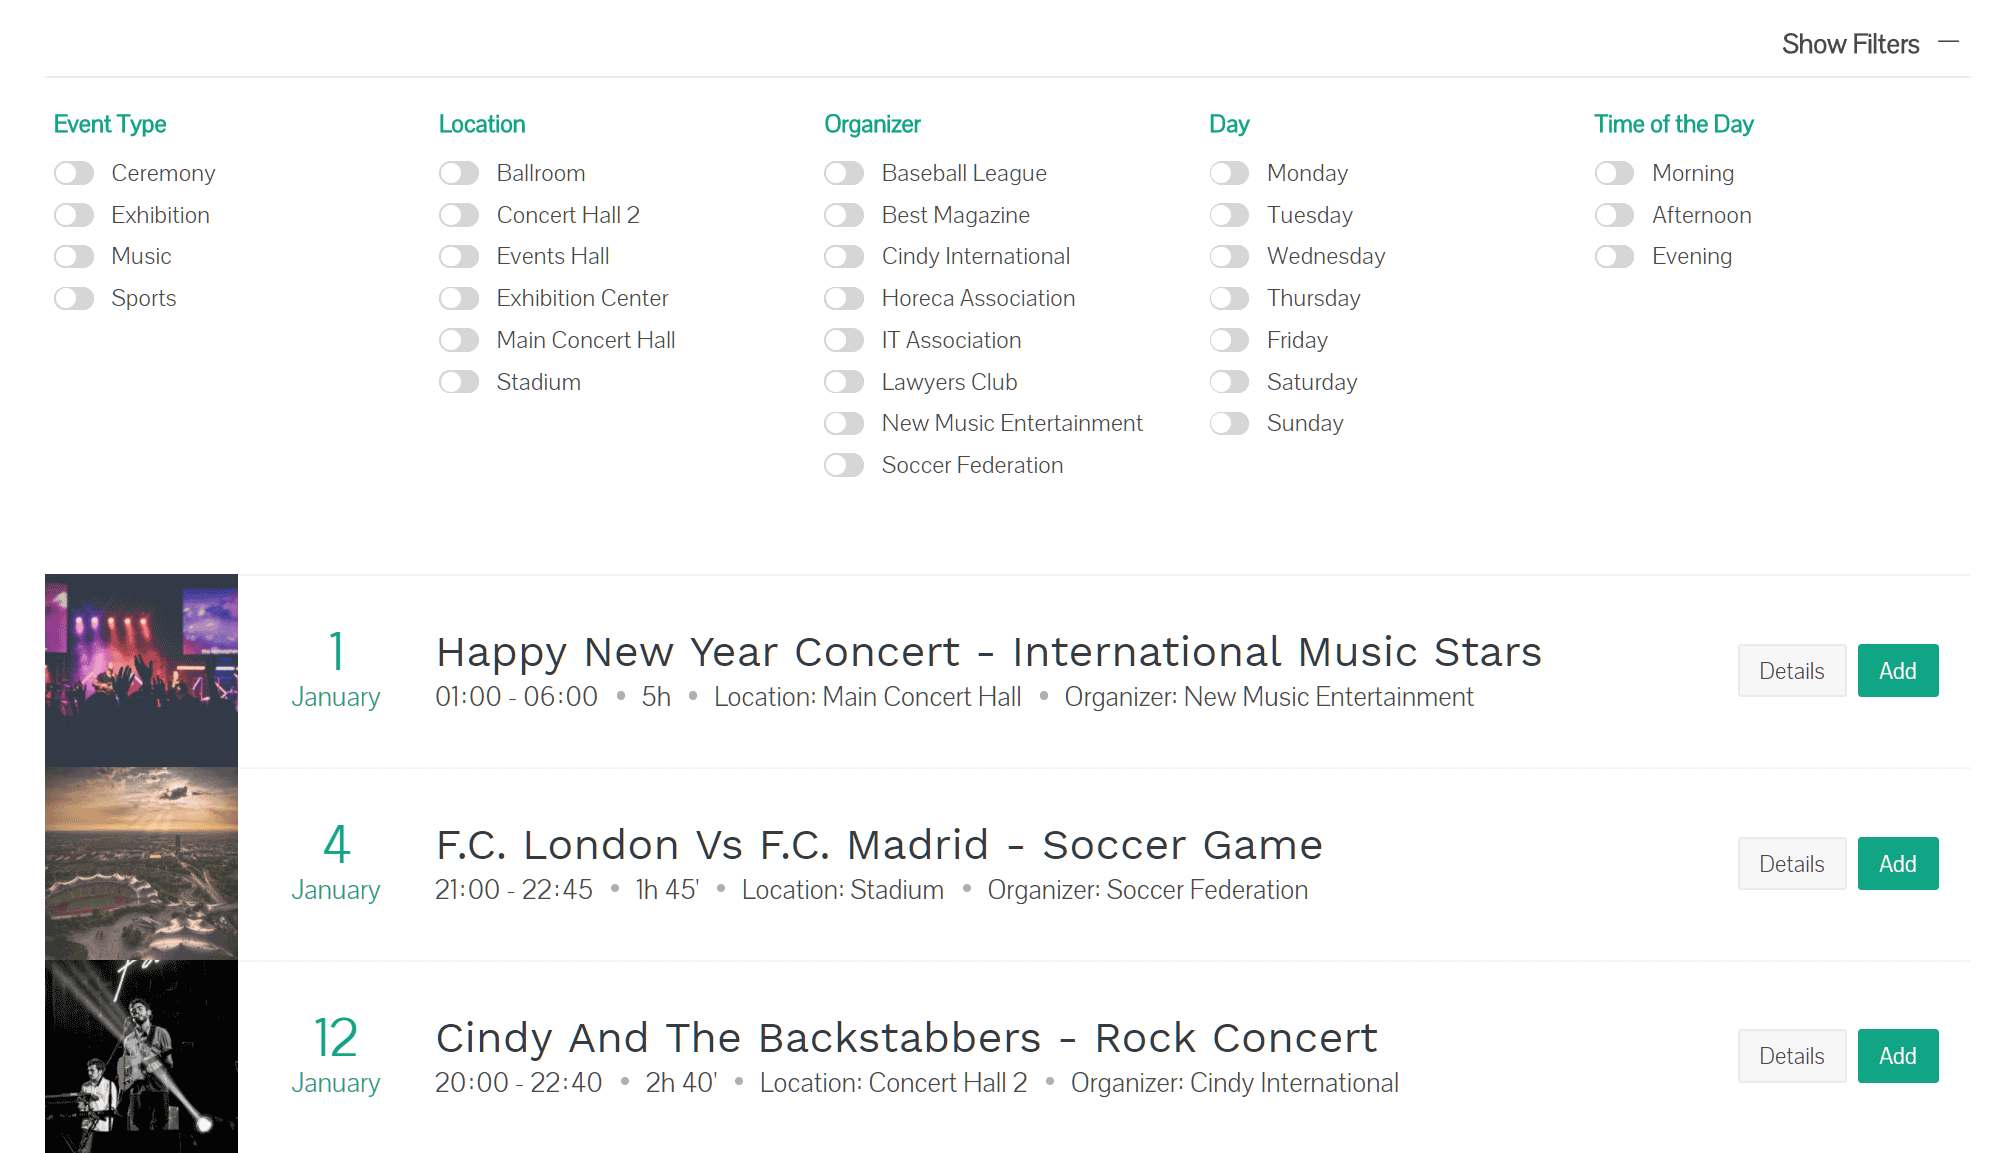Enable the Stadium location toggle
Image resolution: width=1989 pixels, height=1153 pixels.
pyautogui.click(x=459, y=382)
